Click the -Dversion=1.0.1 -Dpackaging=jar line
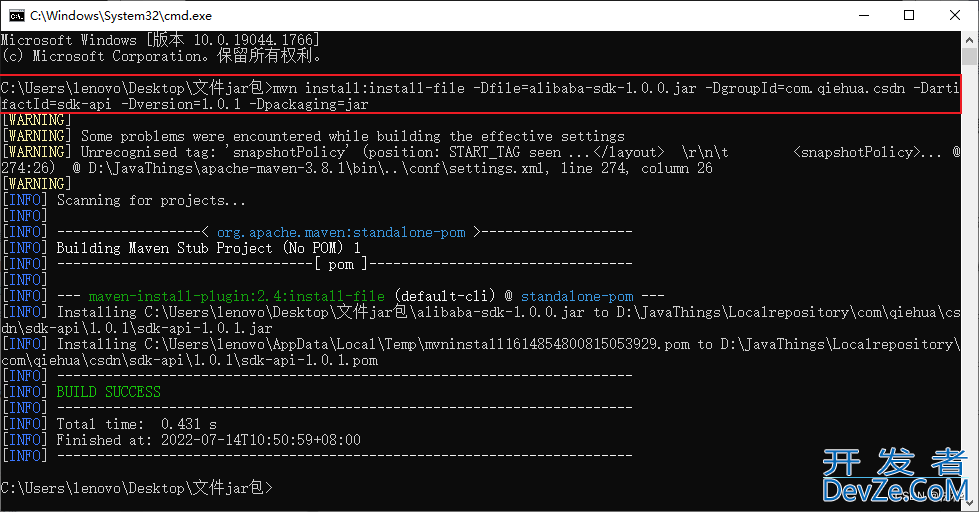Screen dimensions: 979x512 point(185,104)
